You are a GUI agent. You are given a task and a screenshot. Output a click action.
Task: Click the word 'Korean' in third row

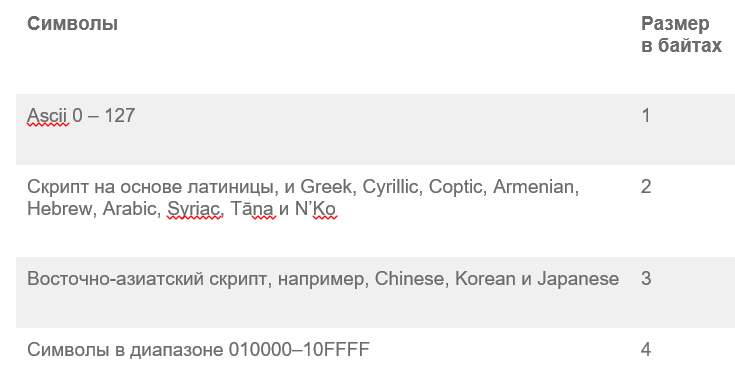tap(485, 279)
